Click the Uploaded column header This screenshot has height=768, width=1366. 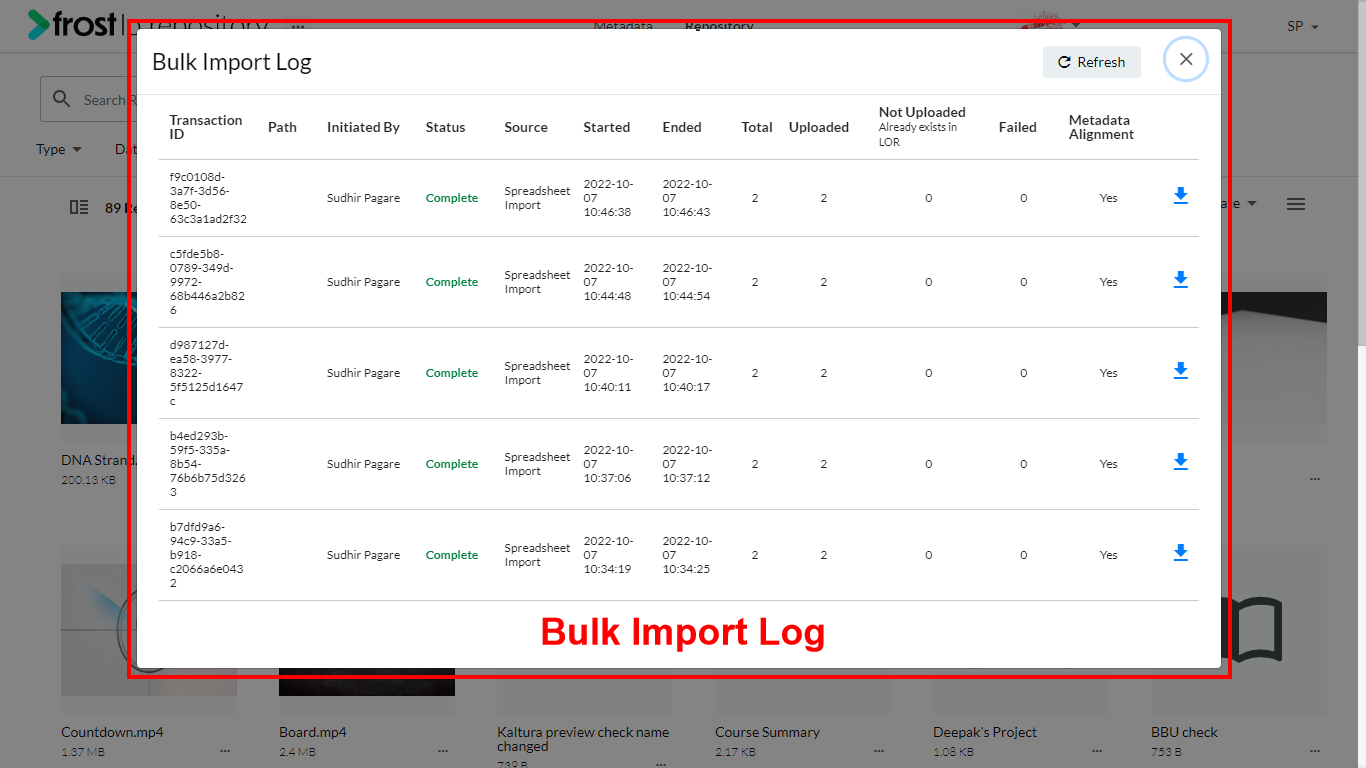[819, 127]
